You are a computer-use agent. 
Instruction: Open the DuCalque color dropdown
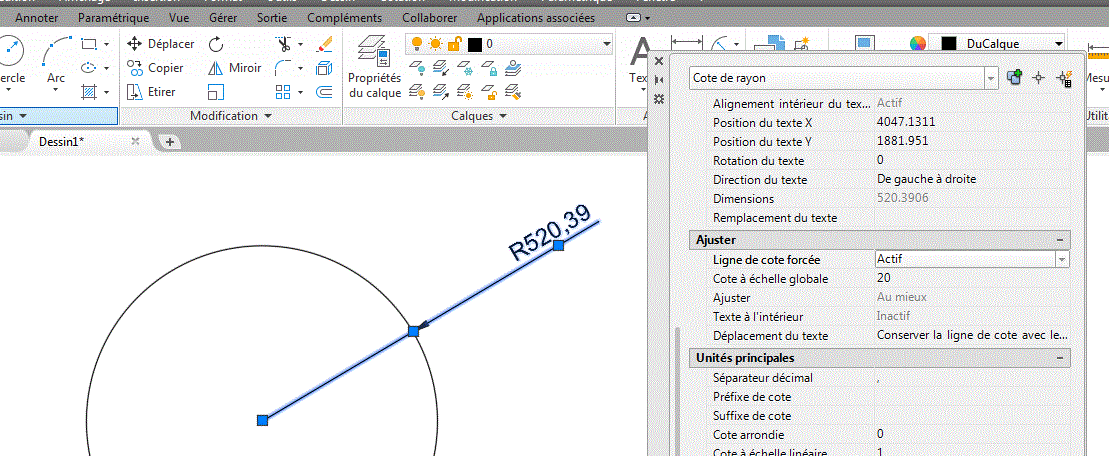tap(1058, 44)
